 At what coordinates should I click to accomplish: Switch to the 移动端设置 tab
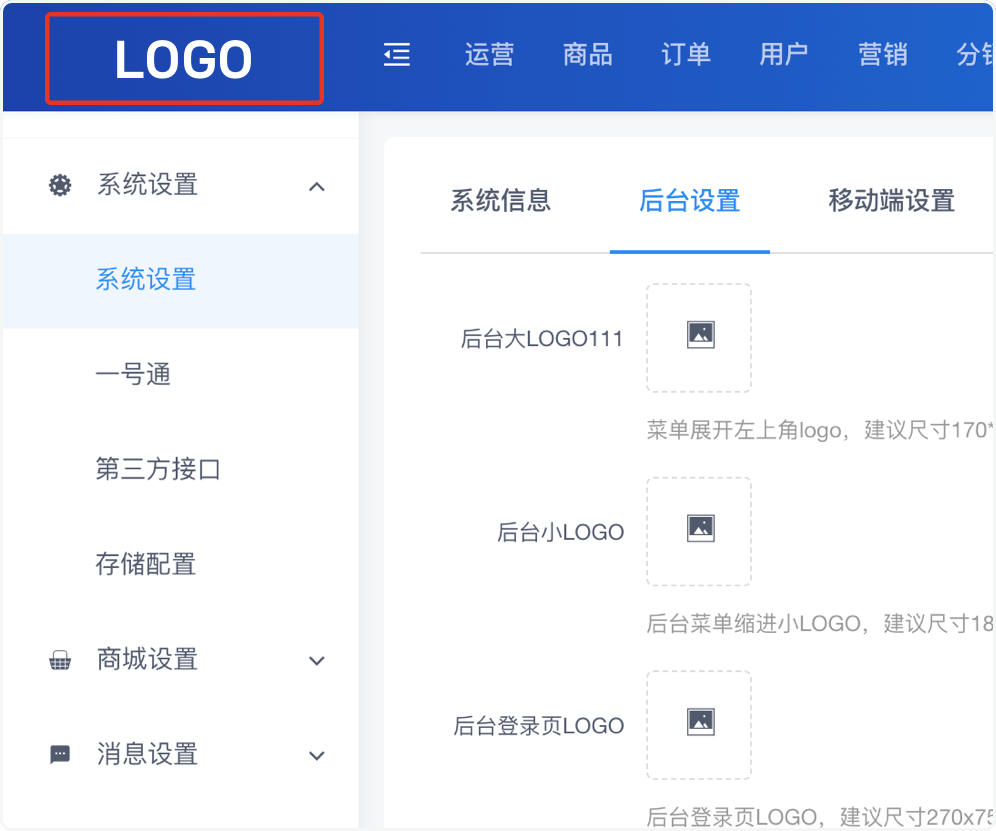click(891, 201)
